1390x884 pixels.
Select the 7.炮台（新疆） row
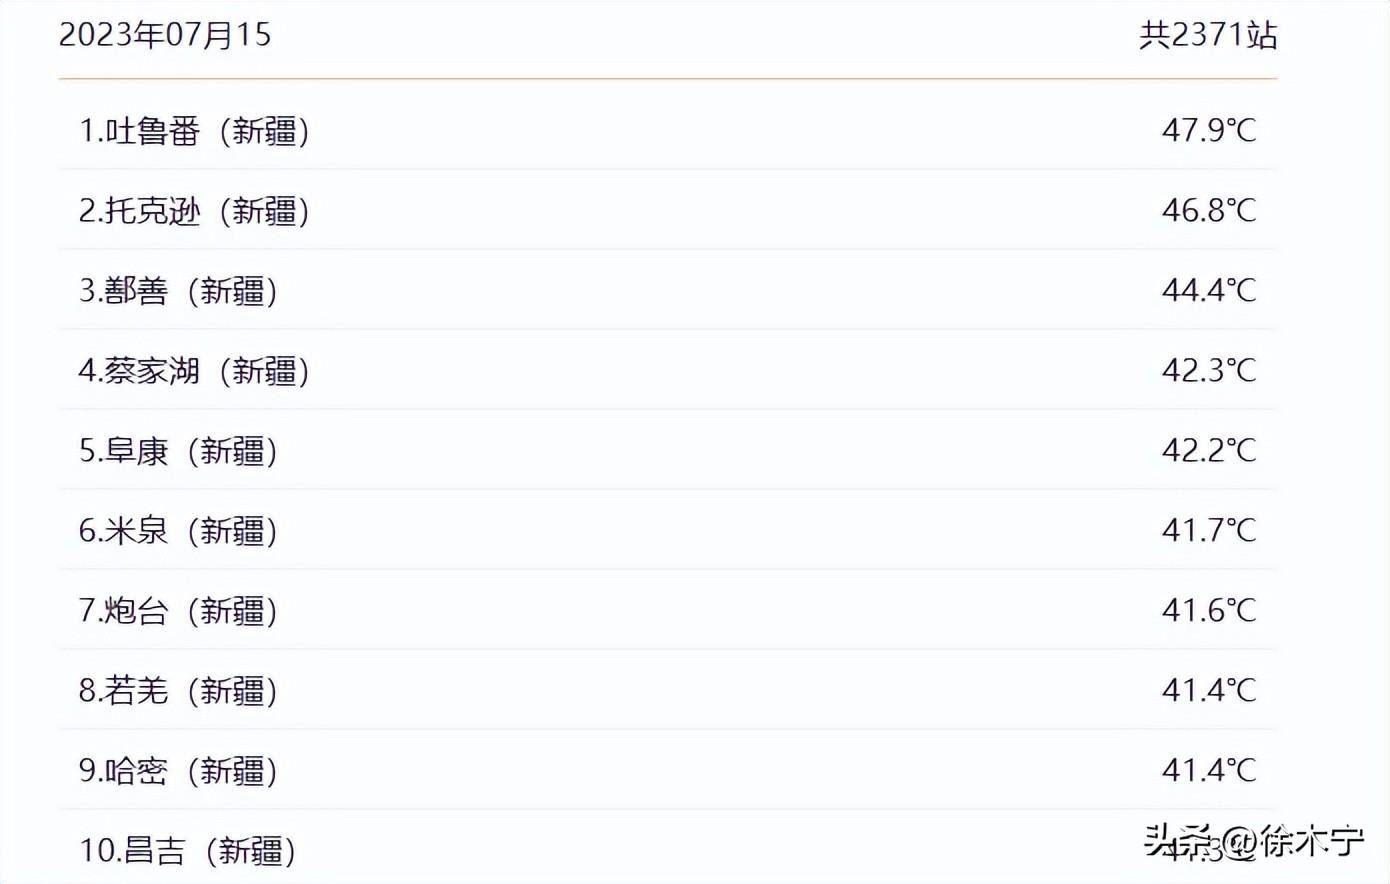point(178,611)
